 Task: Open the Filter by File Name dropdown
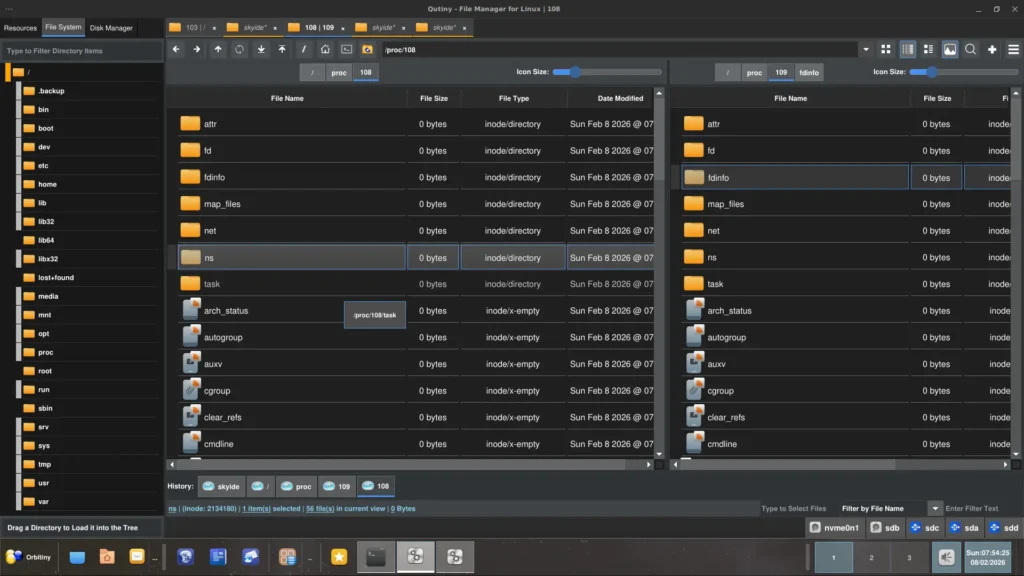point(934,509)
